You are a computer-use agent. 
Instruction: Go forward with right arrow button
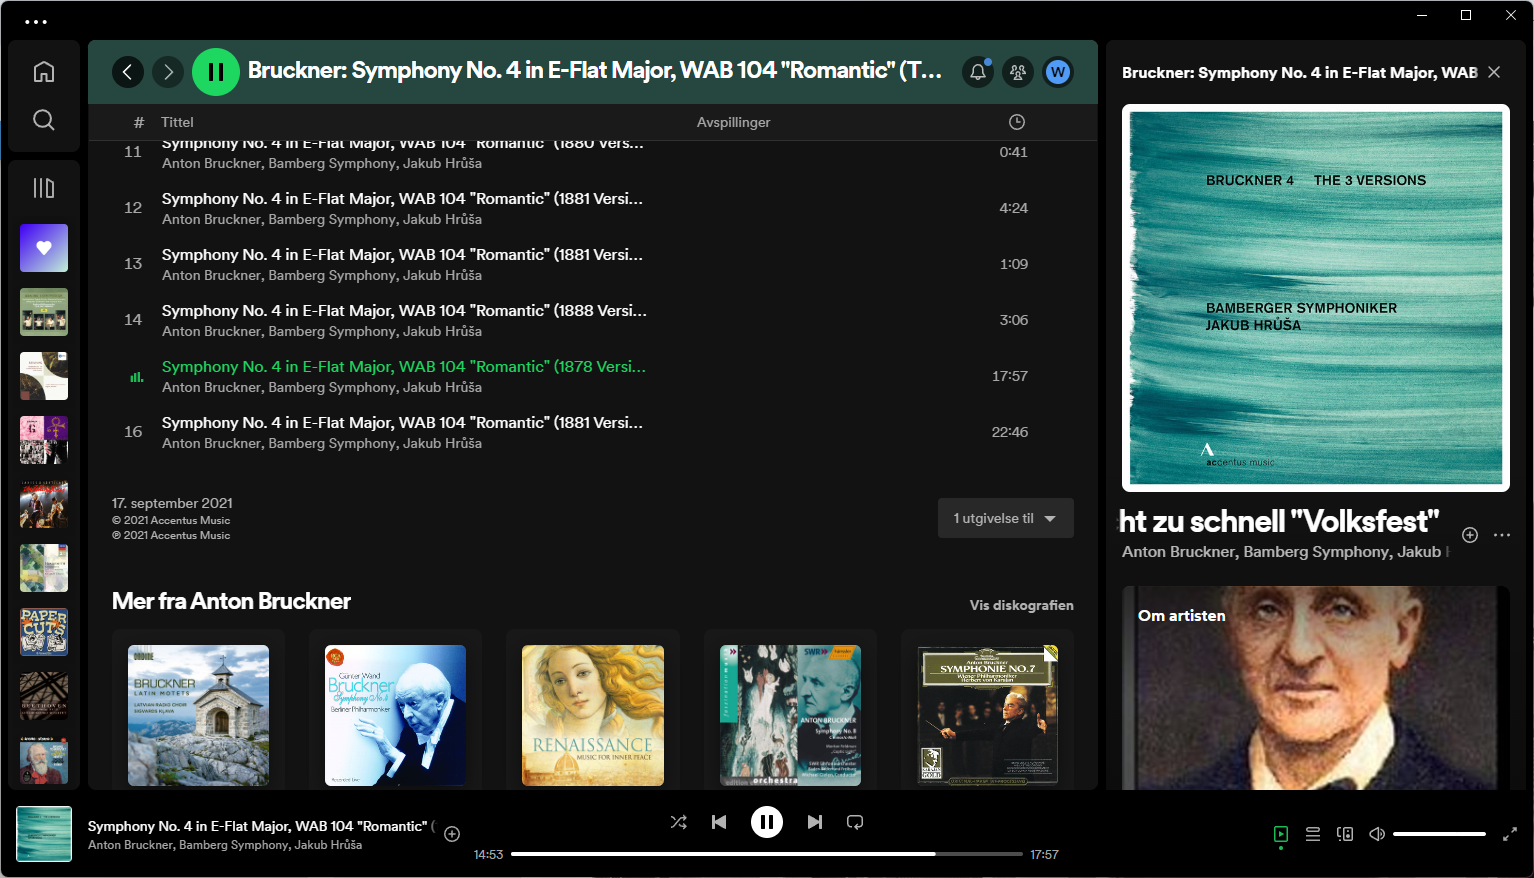[168, 72]
